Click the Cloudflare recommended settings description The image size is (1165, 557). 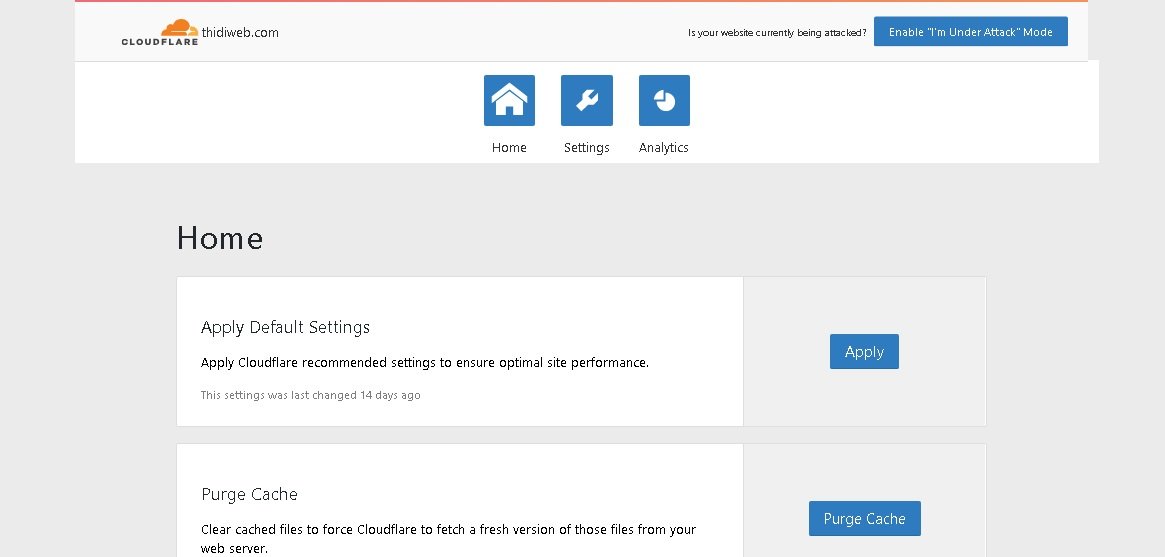[x=425, y=362]
